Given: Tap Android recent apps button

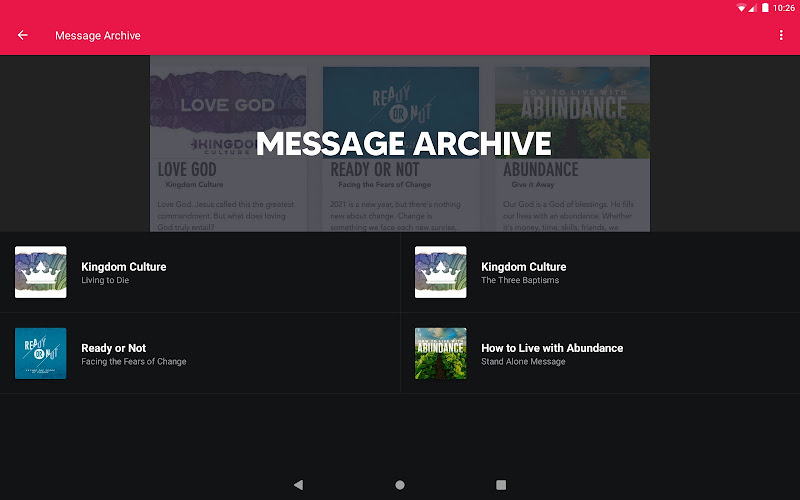Looking at the screenshot, I should pos(501,485).
